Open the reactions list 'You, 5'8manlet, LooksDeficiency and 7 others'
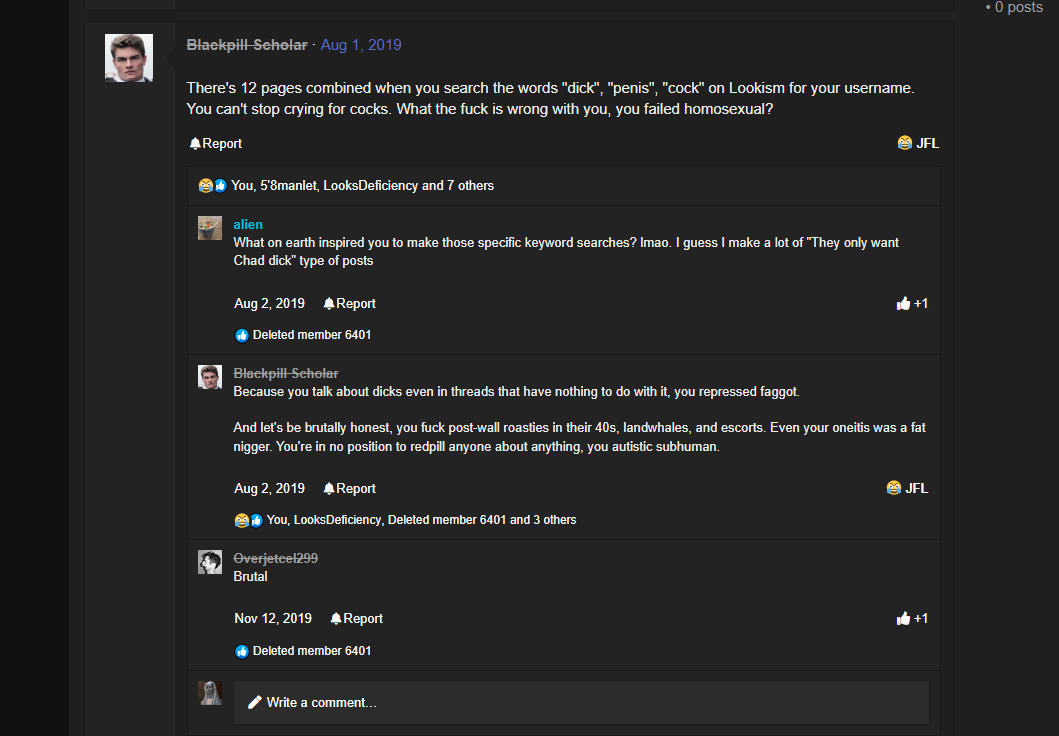The width and height of the screenshot is (1059, 736). [362, 186]
